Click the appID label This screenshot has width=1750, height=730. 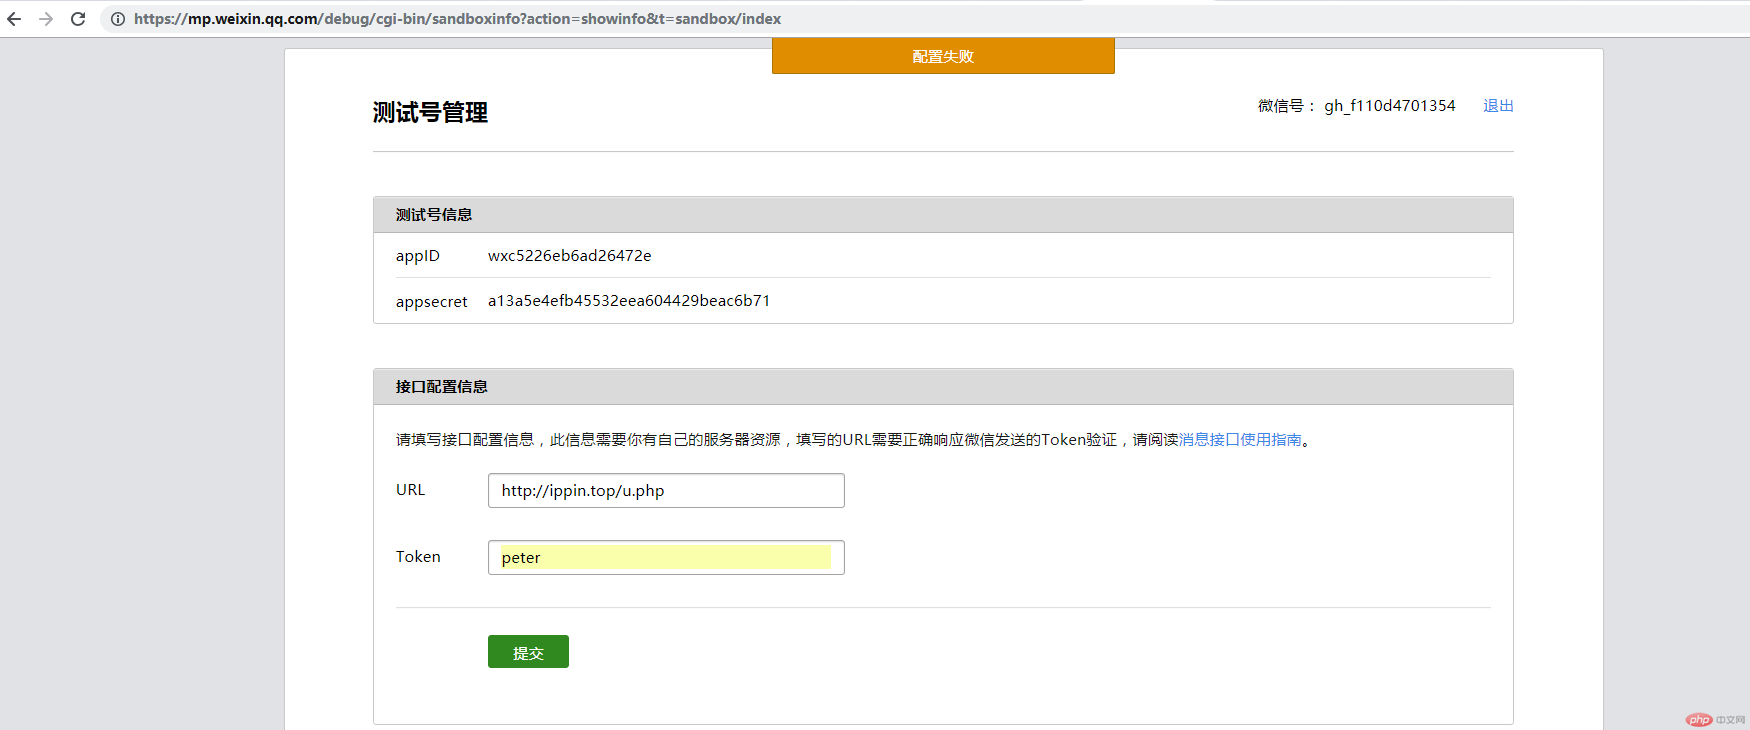click(418, 256)
